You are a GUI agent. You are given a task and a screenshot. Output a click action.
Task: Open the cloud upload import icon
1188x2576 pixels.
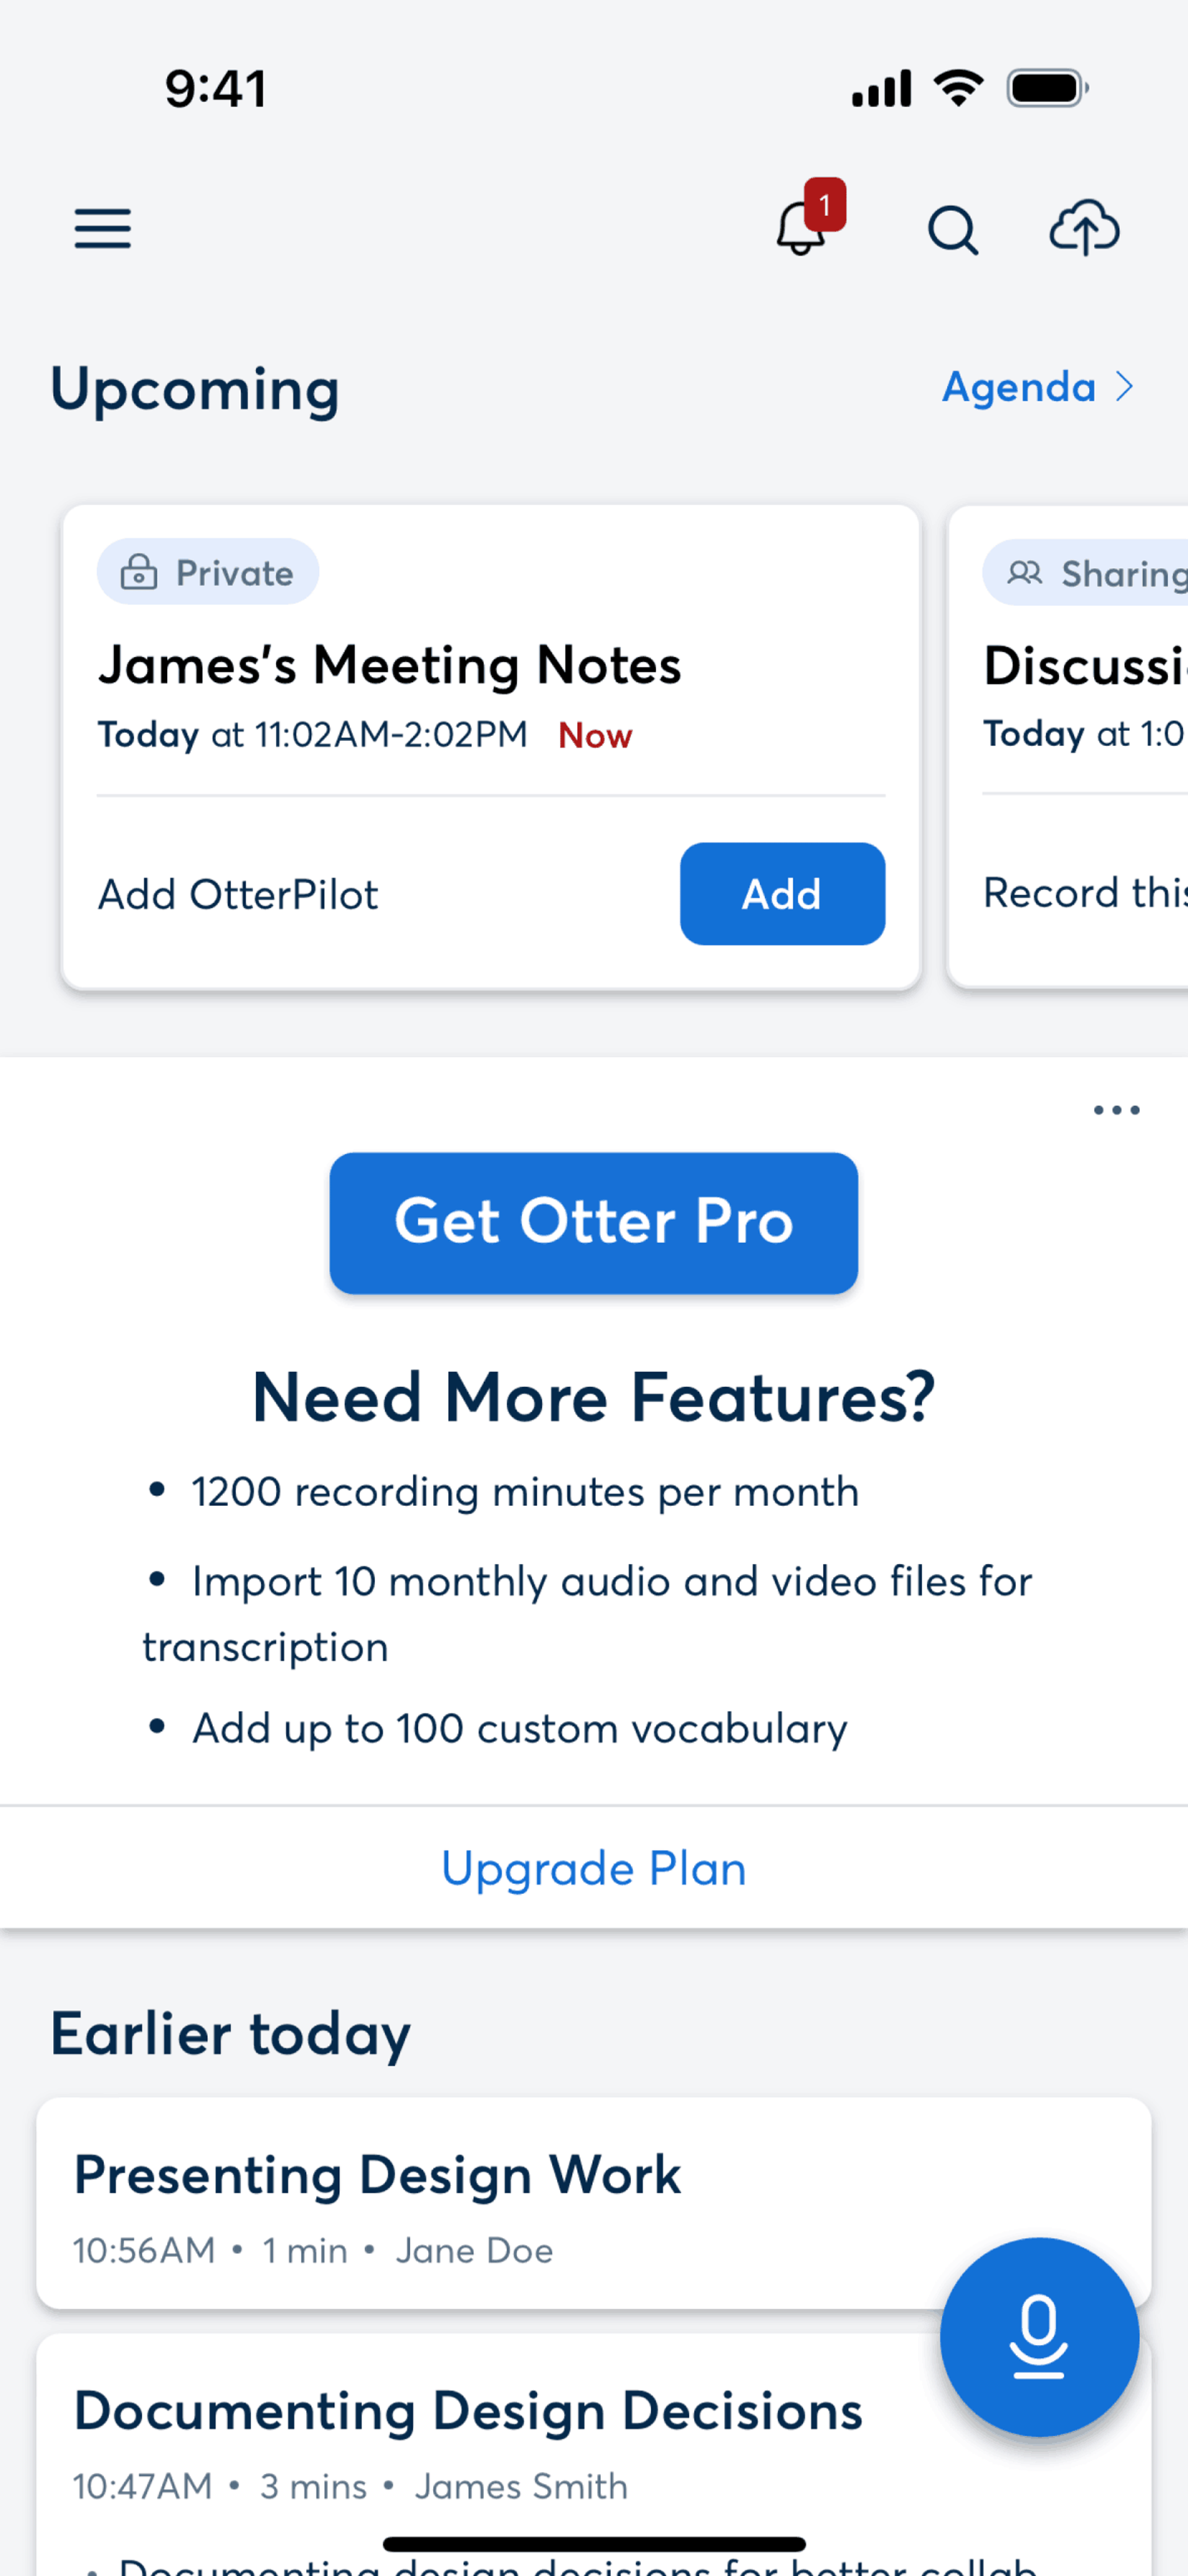[1084, 227]
